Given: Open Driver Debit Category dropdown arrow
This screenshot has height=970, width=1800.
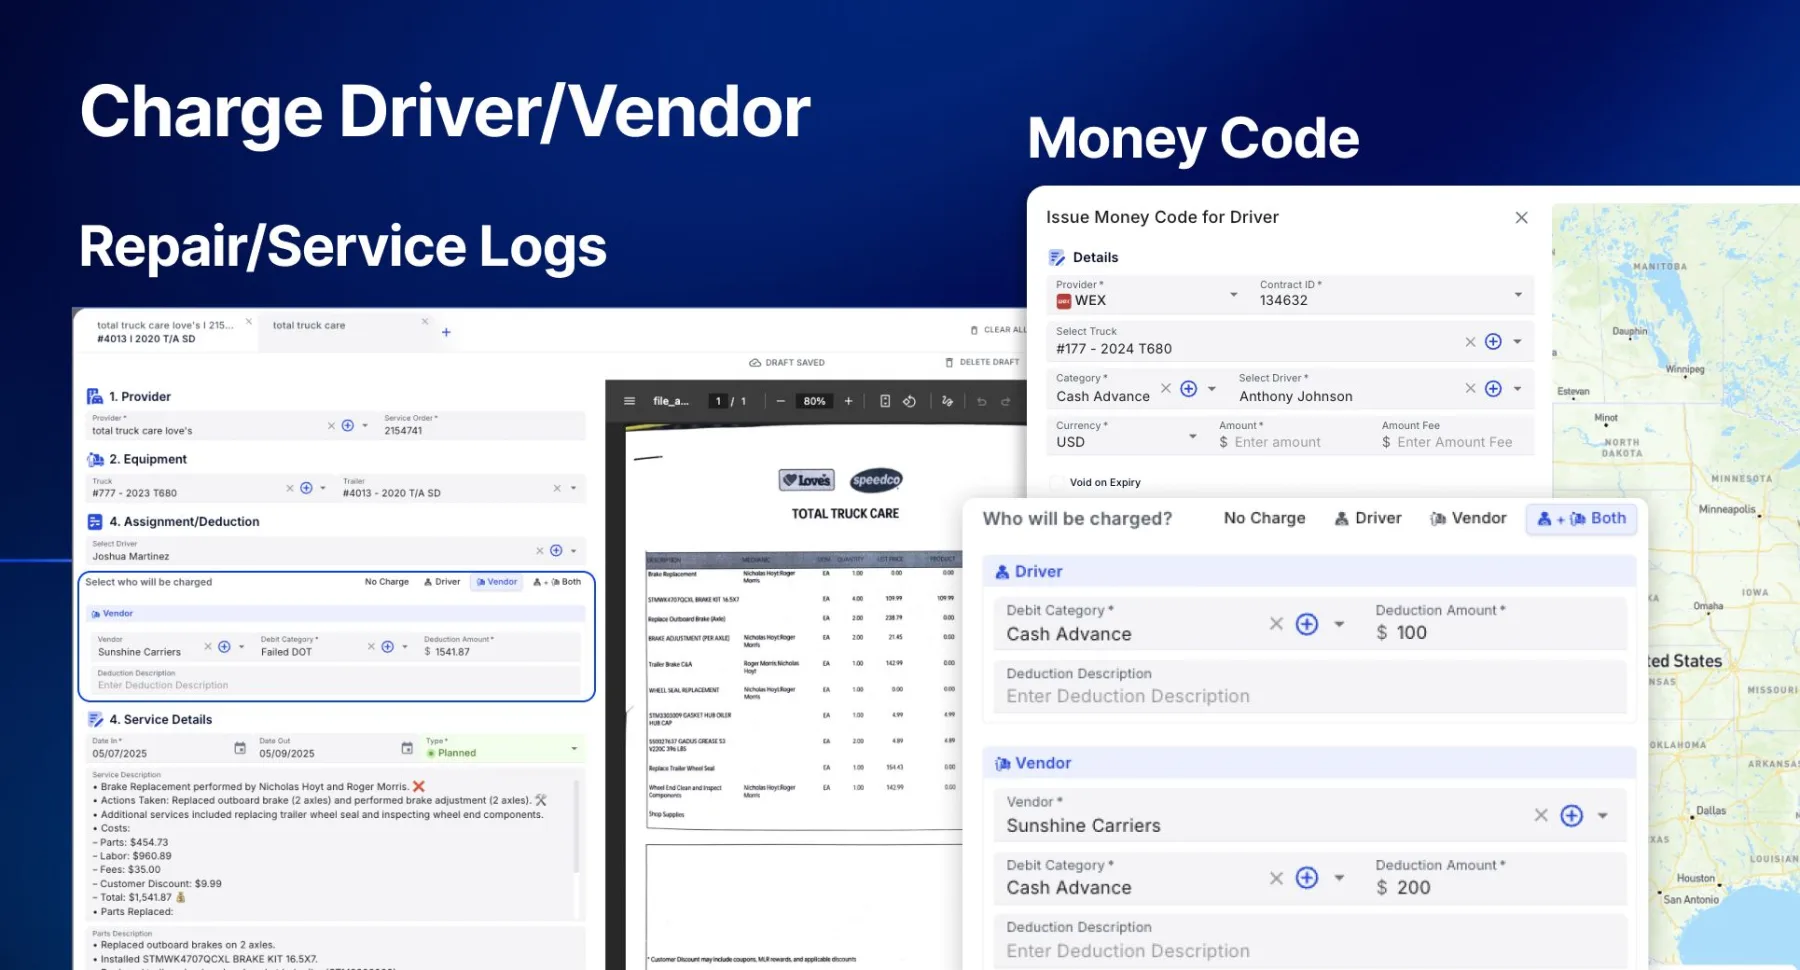Looking at the screenshot, I should [1339, 624].
